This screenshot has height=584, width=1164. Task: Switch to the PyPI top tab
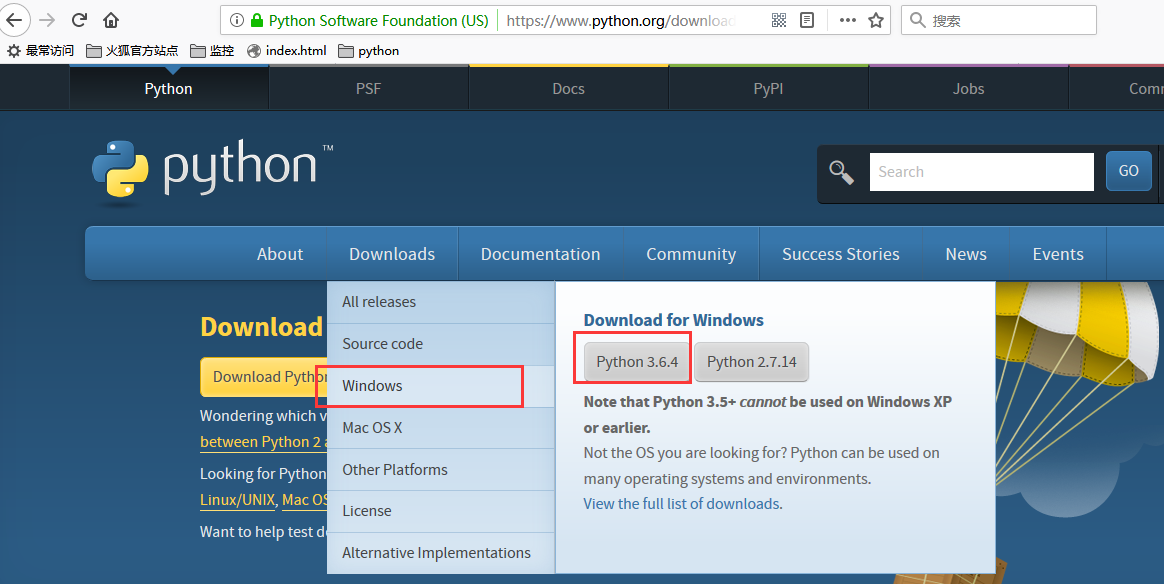[x=768, y=89]
